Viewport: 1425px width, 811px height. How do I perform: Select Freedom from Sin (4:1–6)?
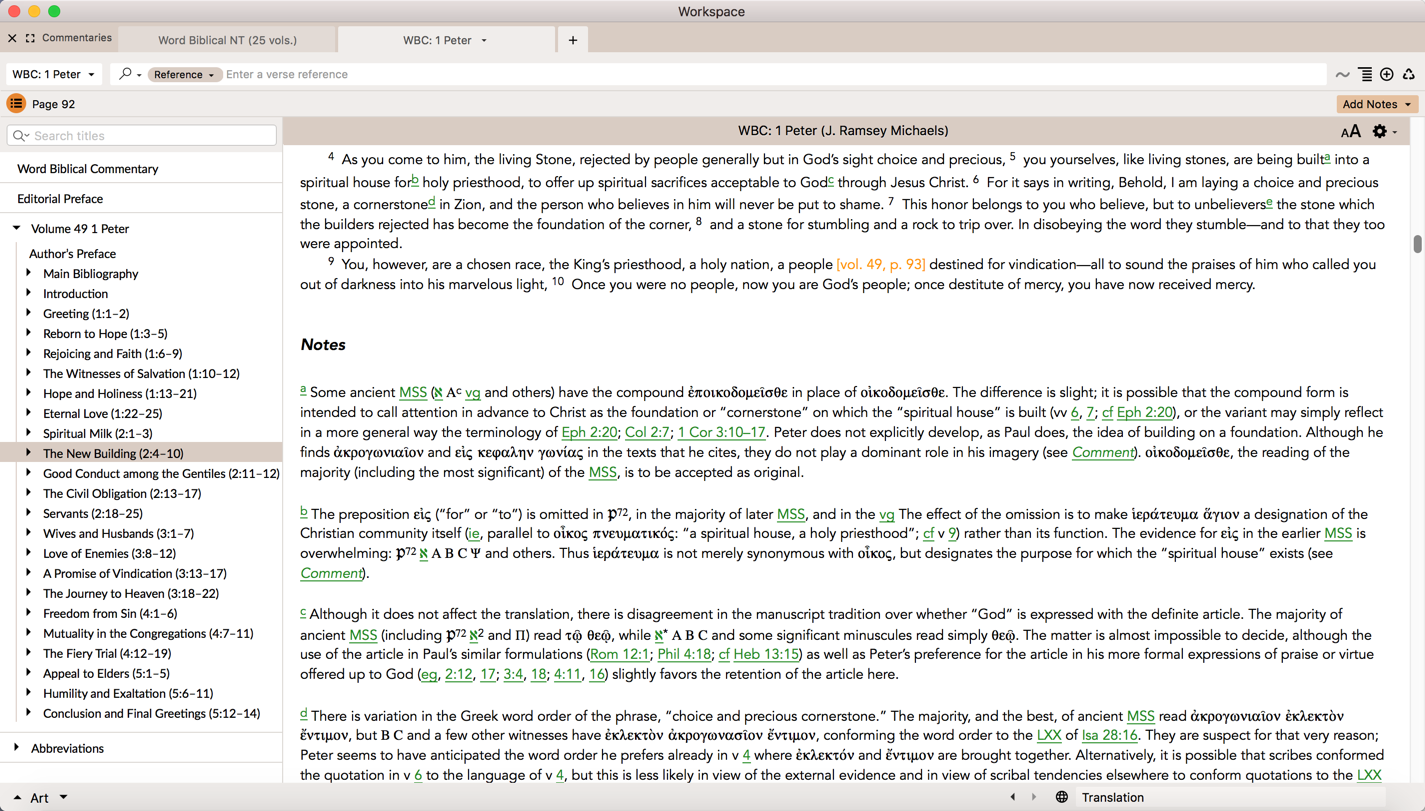[110, 614]
